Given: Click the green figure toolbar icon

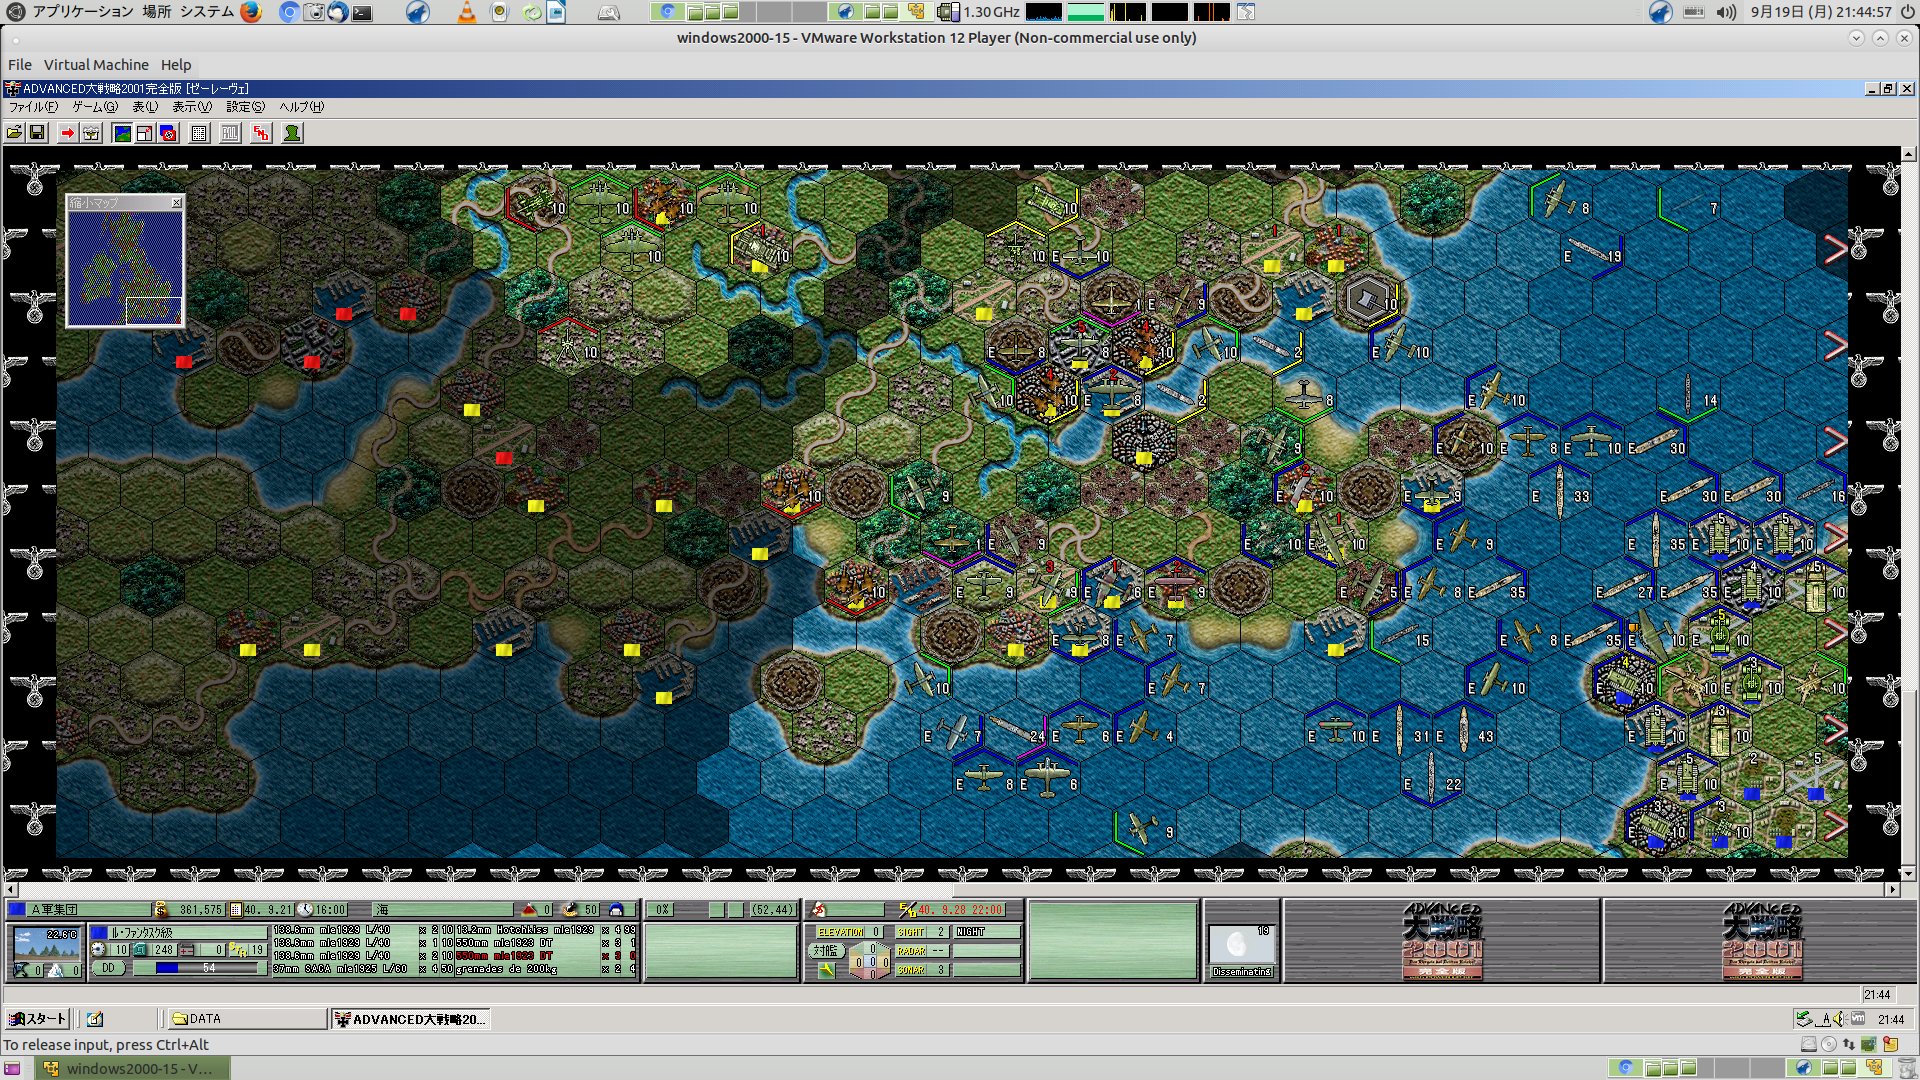Looking at the screenshot, I should (292, 133).
